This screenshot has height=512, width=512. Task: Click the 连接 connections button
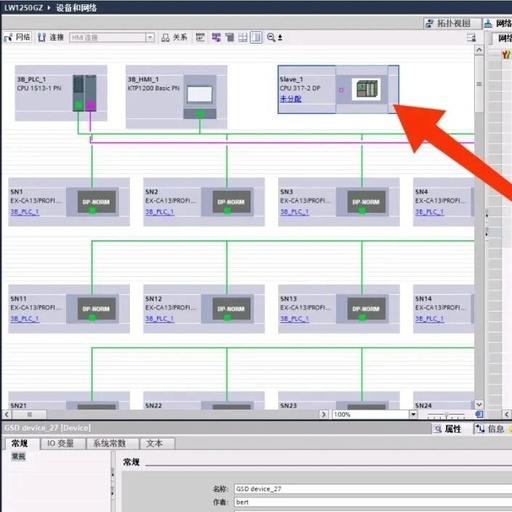[x=51, y=37]
